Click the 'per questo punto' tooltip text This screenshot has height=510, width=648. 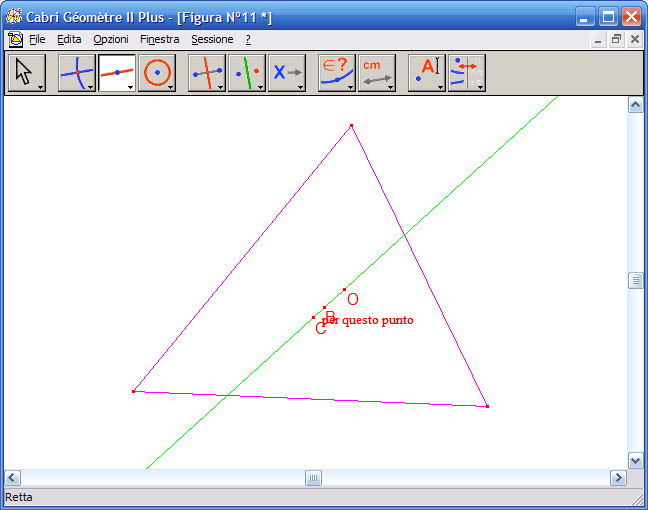pos(367,320)
